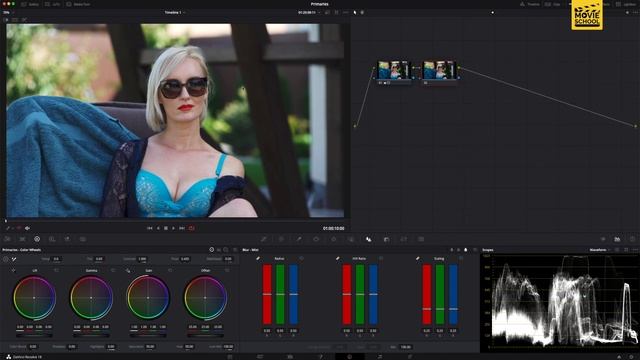Jump to first frame in viewer transport
The image size is (640, 360).
(x=149, y=228)
